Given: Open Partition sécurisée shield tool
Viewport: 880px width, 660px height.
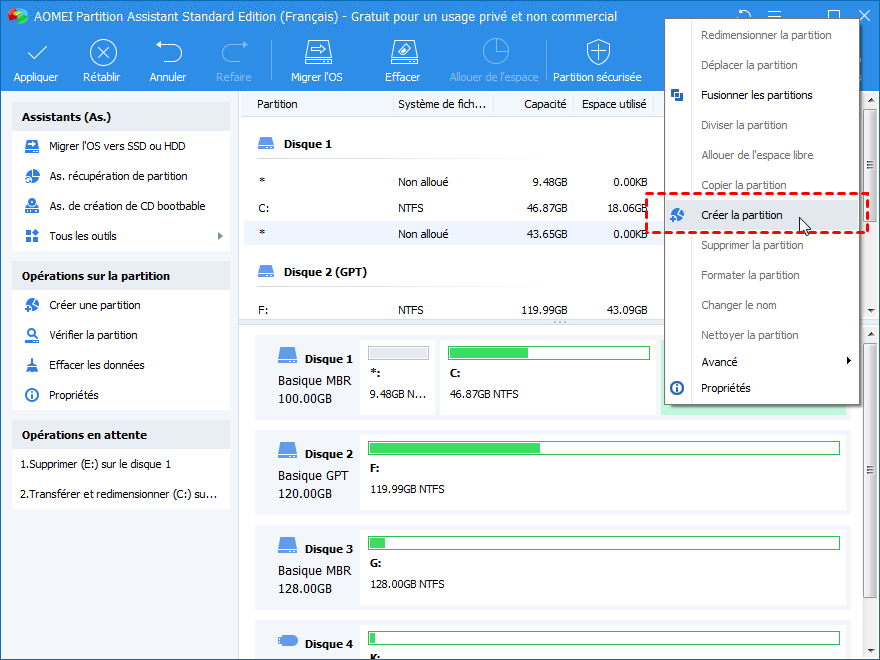Looking at the screenshot, I should coord(597,53).
